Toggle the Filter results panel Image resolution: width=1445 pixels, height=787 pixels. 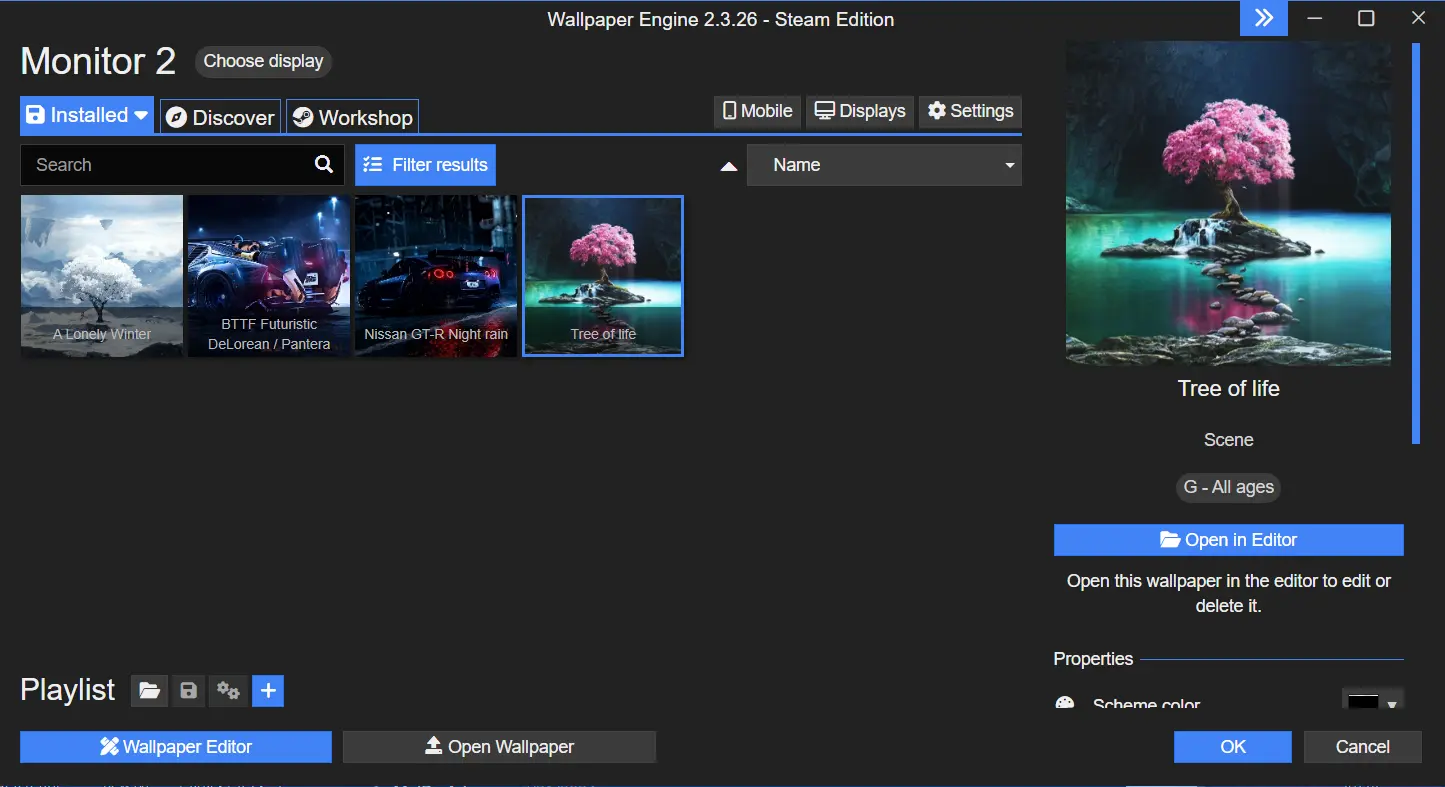425,165
